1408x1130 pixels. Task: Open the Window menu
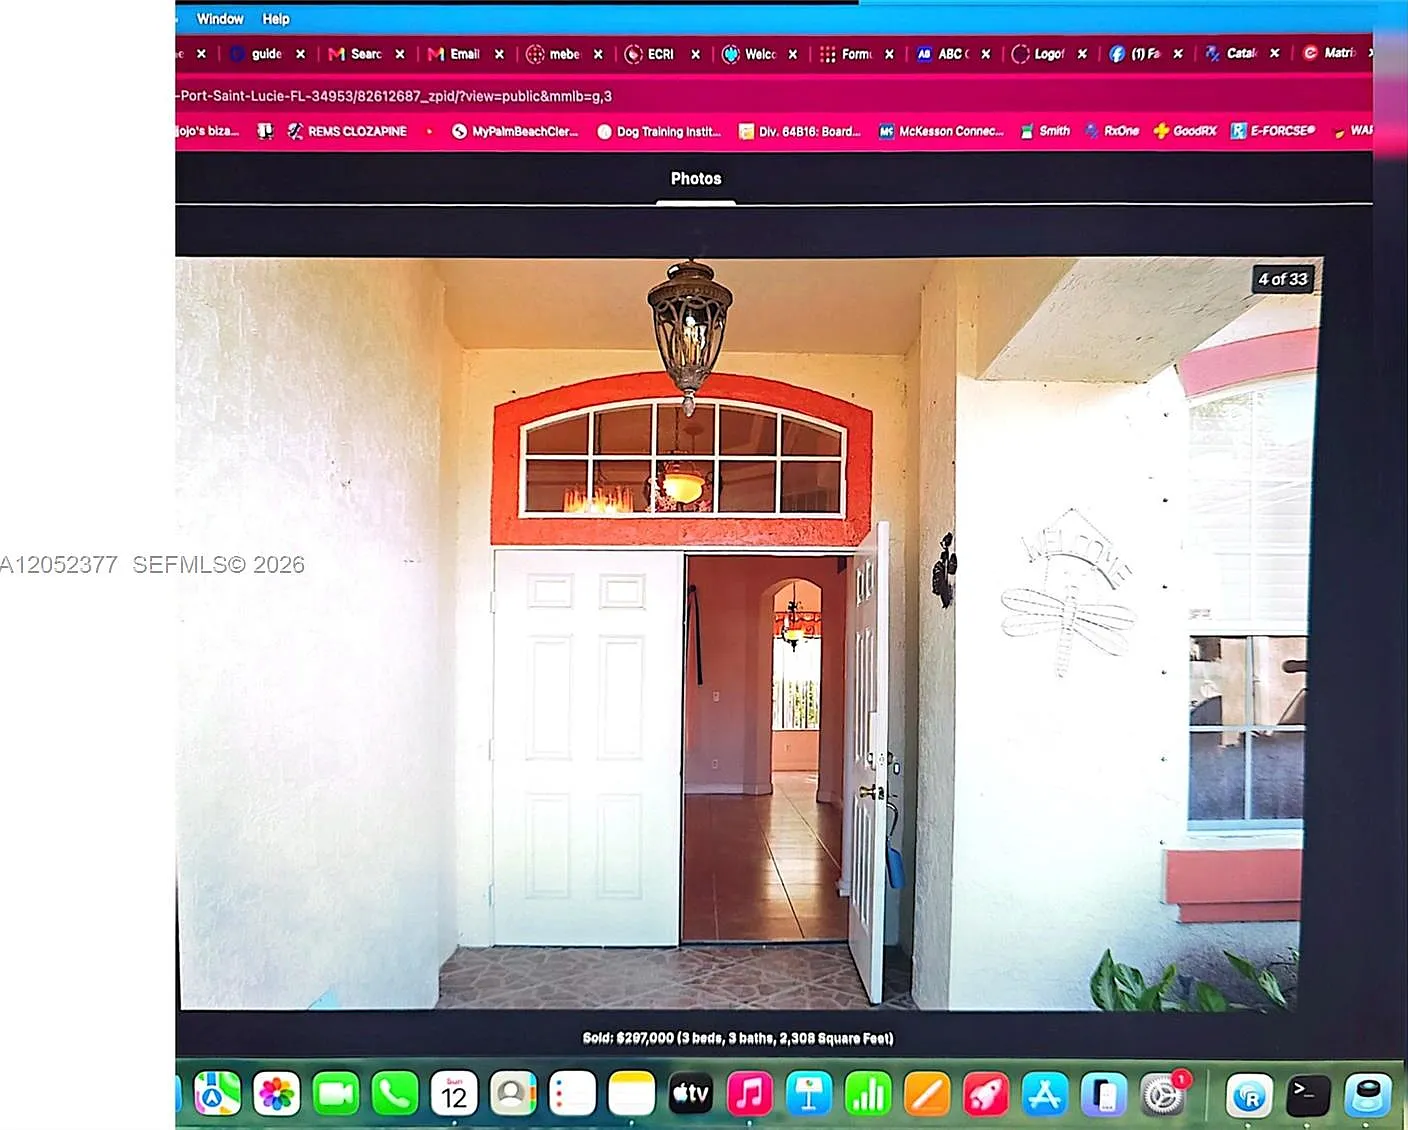pyautogui.click(x=220, y=19)
